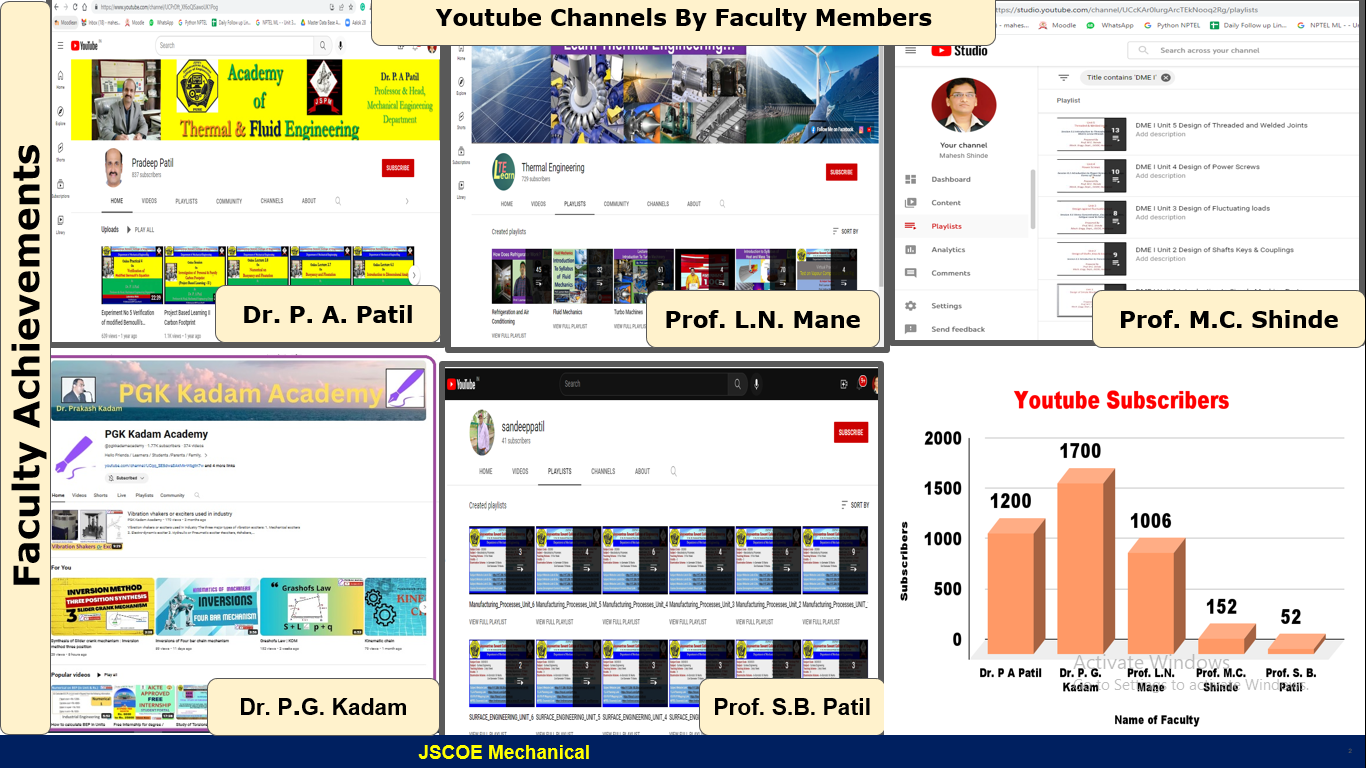
Task: Open hamburger menu in Pradeep Patil YouTube window
Action: [61, 45]
